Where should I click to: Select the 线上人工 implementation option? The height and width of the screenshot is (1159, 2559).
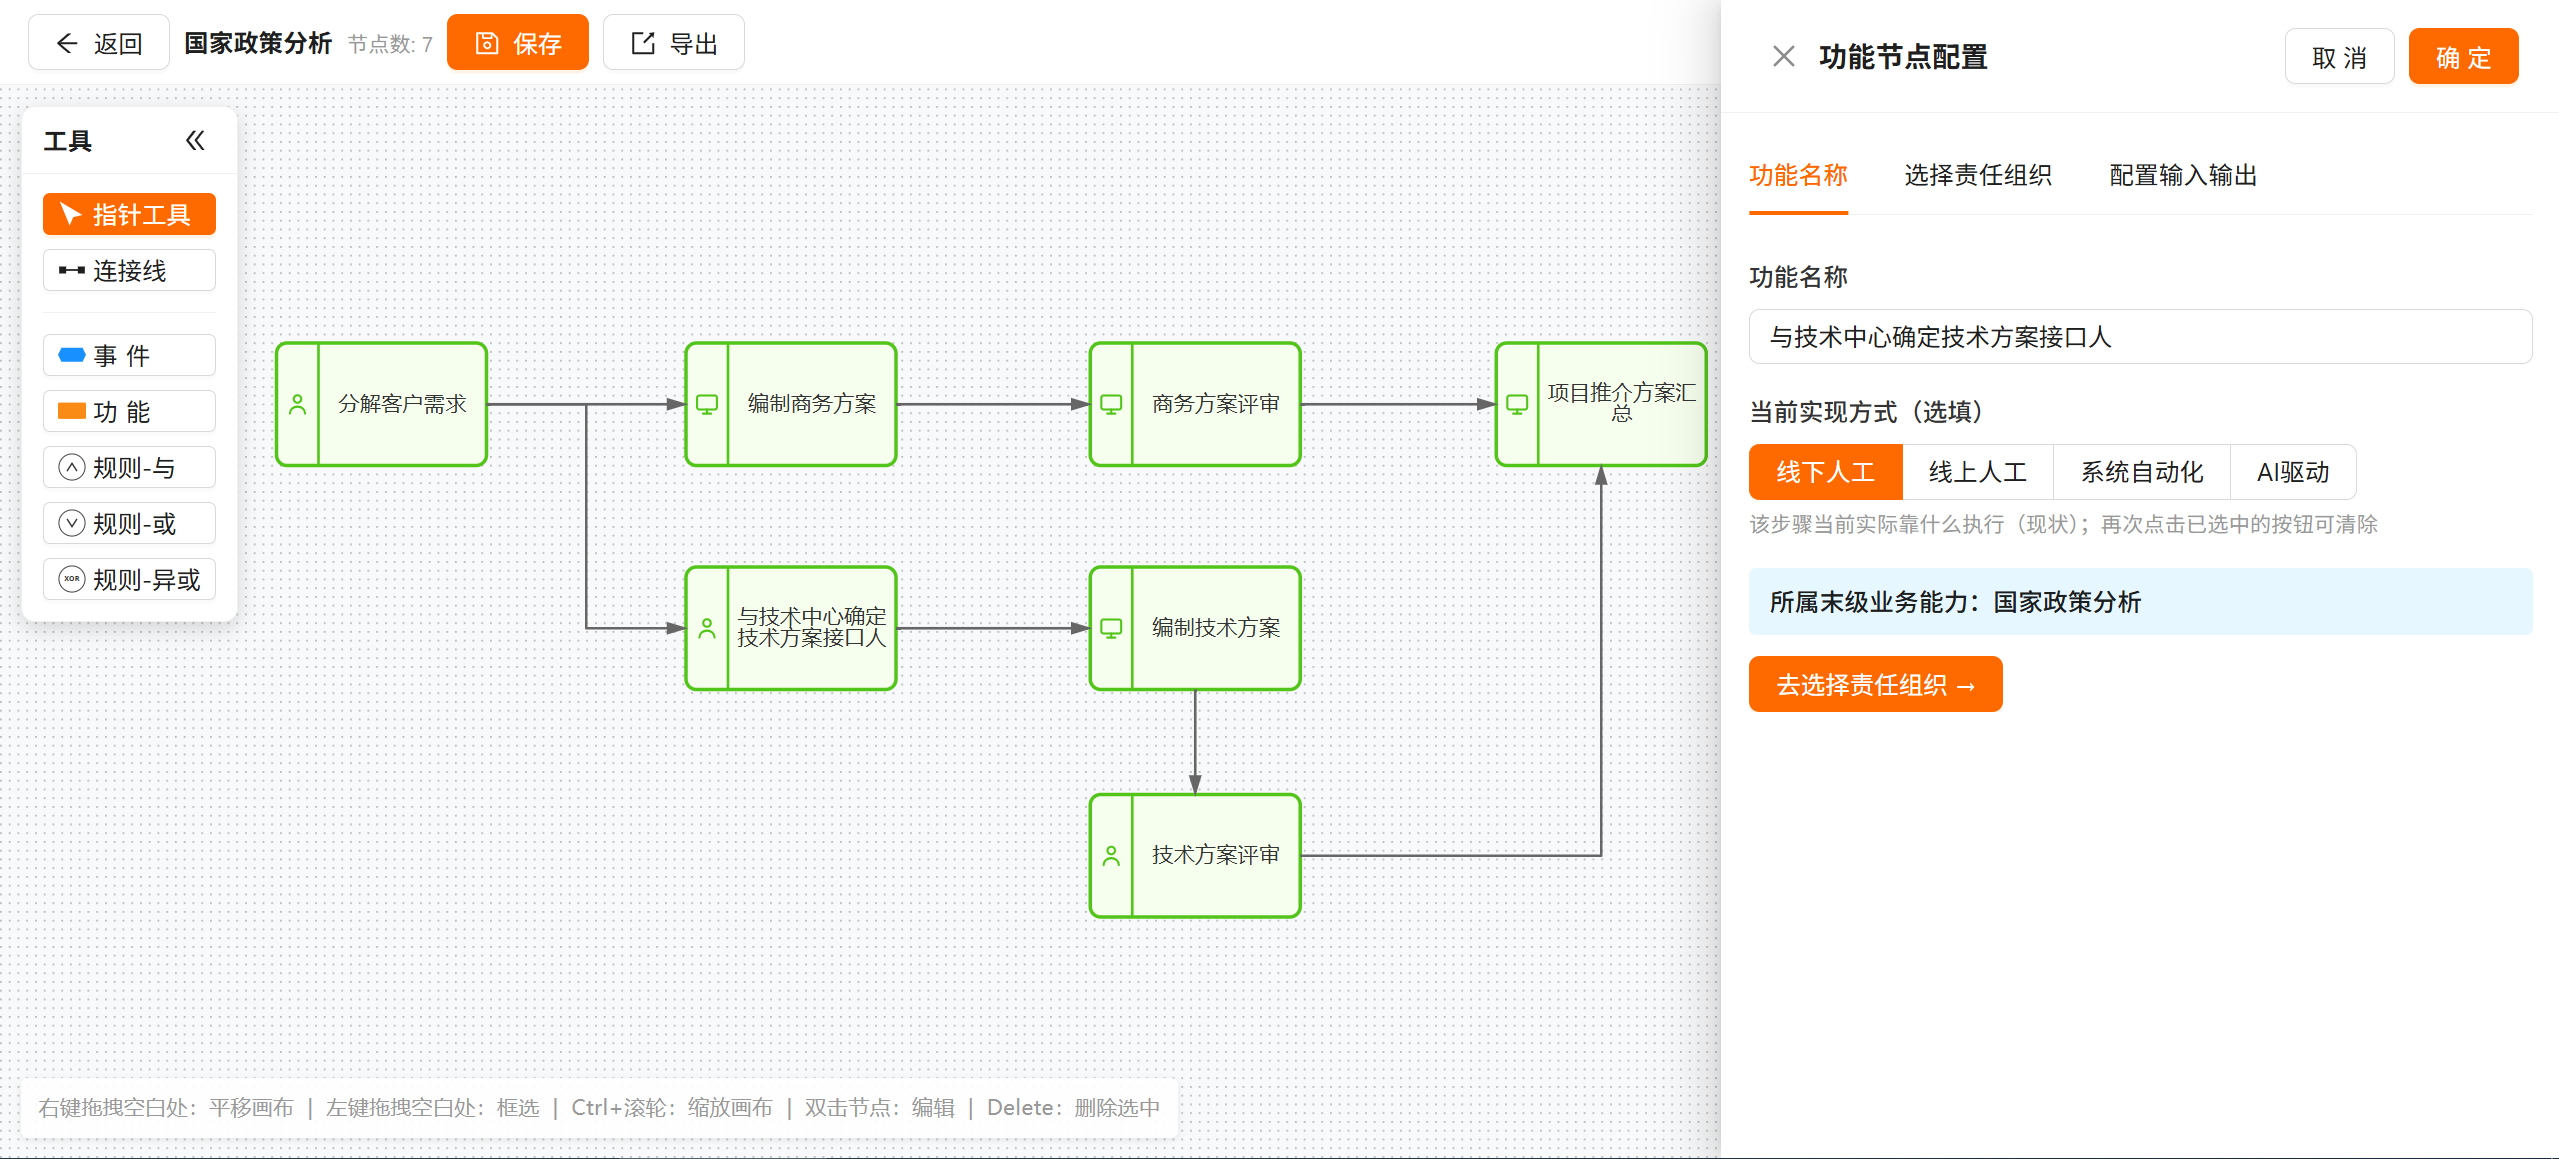(1977, 472)
